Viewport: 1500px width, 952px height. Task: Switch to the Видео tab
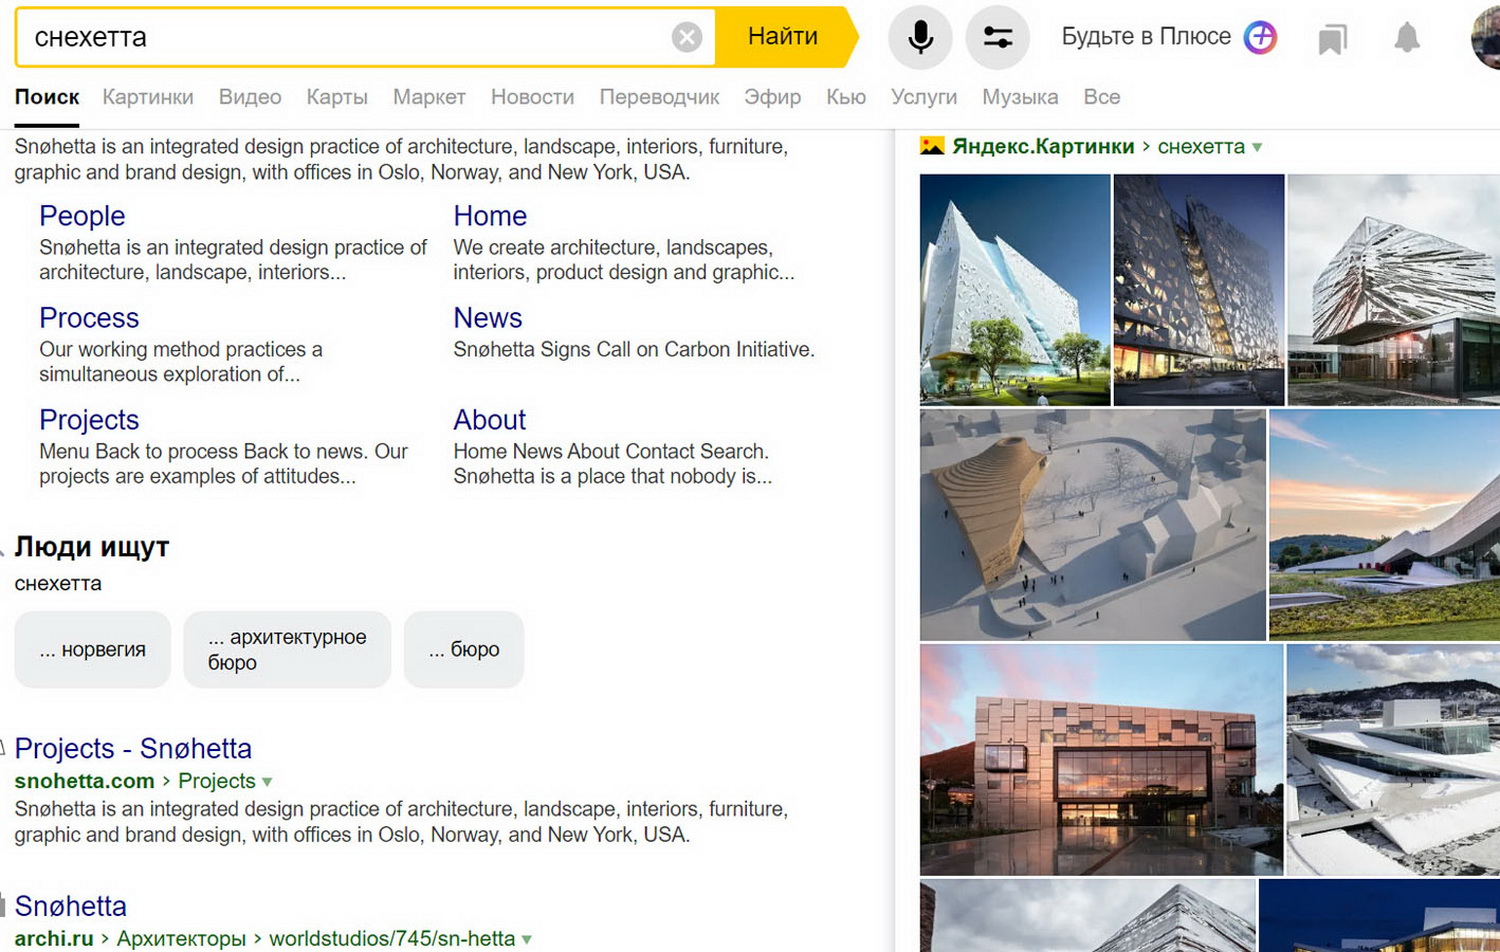[x=250, y=97]
